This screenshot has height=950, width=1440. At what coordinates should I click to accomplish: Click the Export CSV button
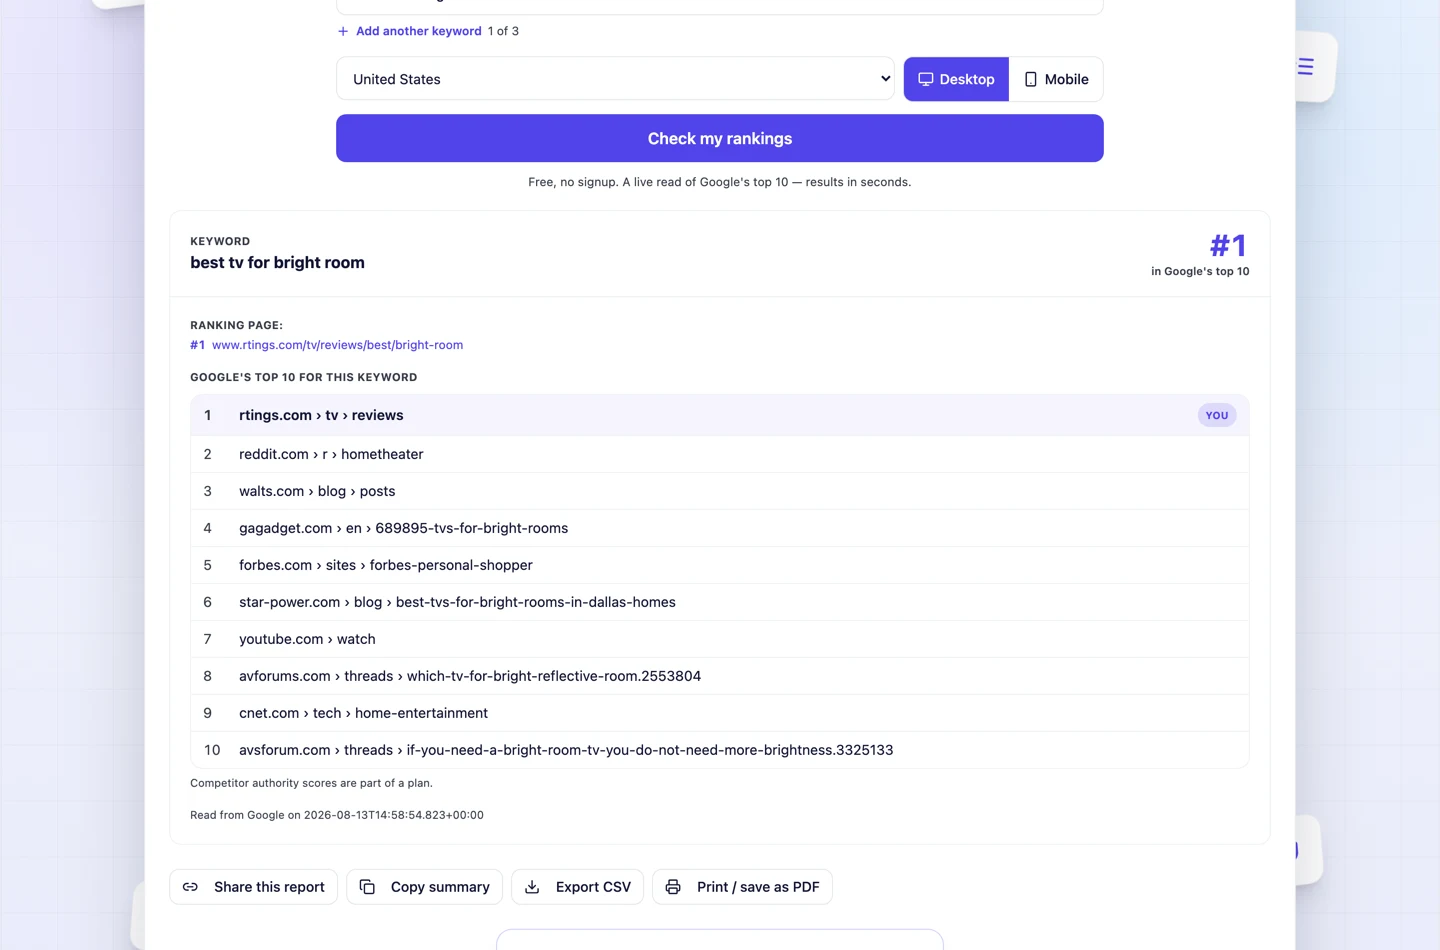tap(578, 887)
